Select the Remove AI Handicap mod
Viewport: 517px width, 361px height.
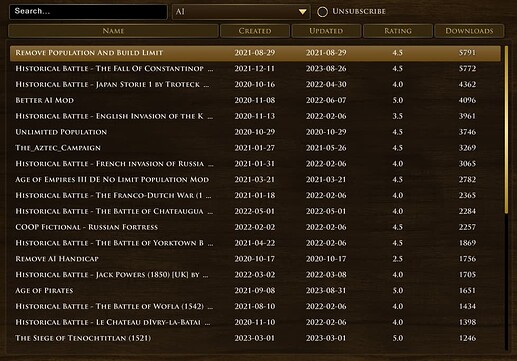[255, 259]
